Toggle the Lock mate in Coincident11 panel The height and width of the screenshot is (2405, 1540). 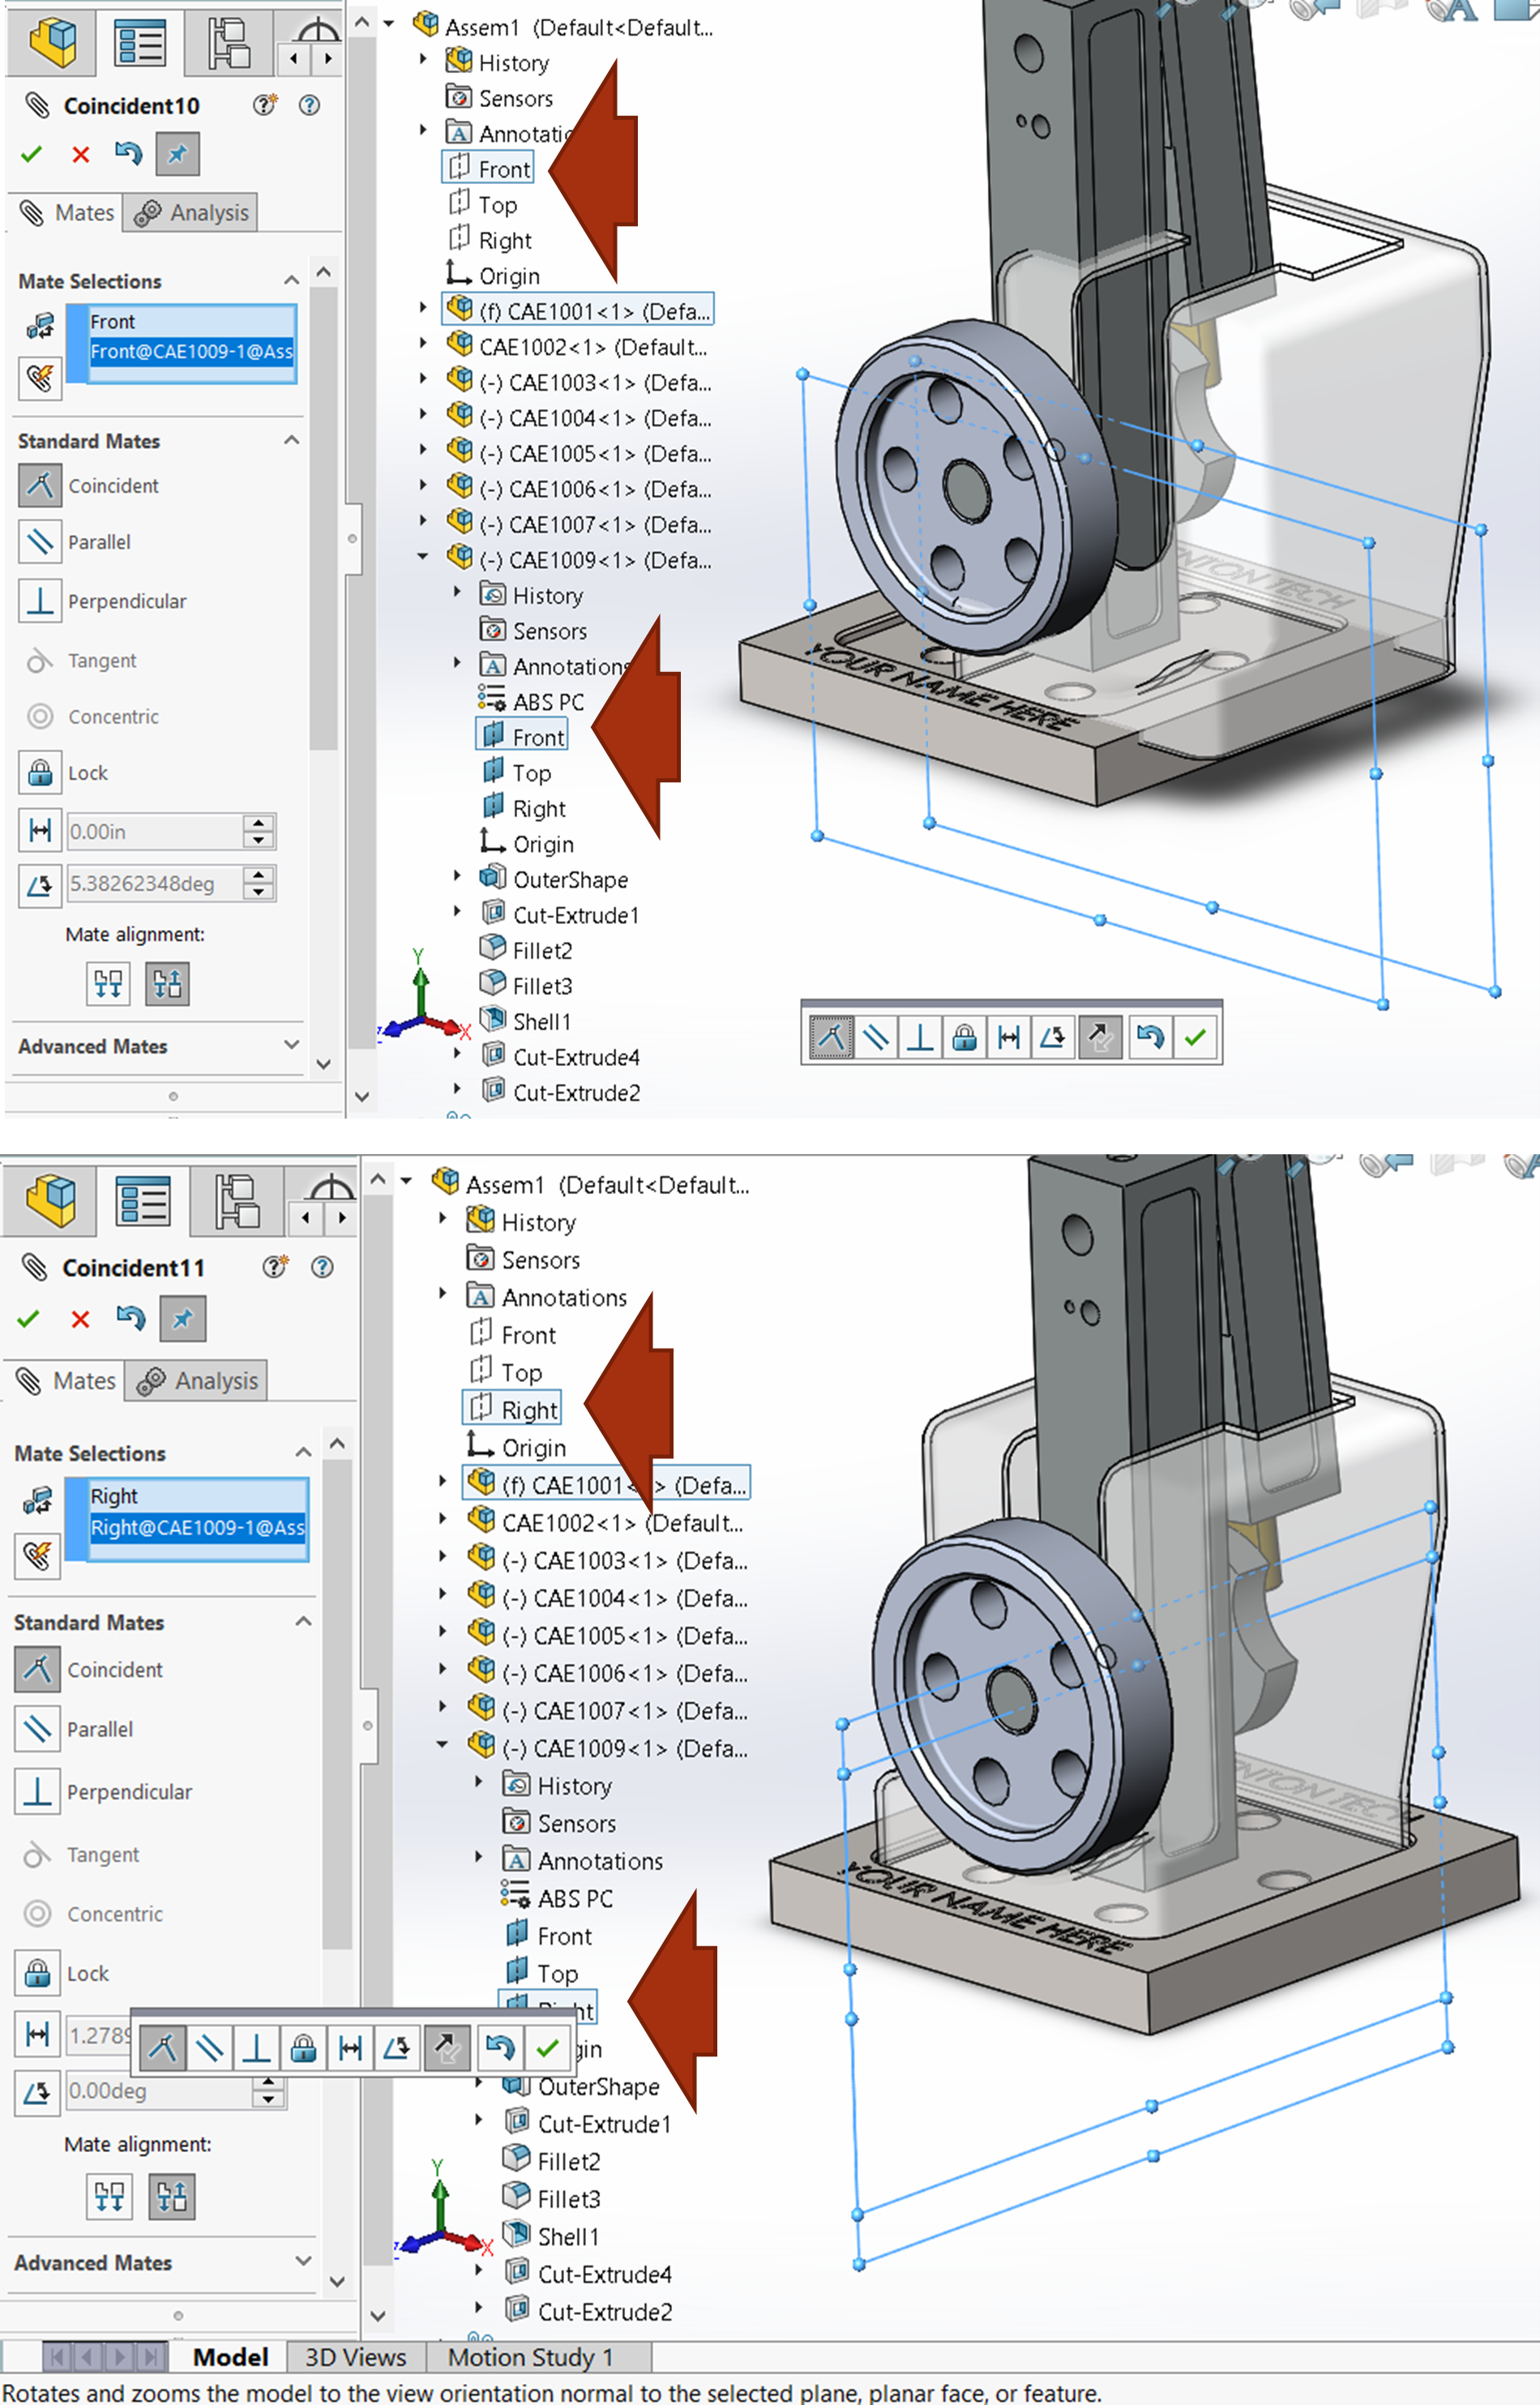37,1973
